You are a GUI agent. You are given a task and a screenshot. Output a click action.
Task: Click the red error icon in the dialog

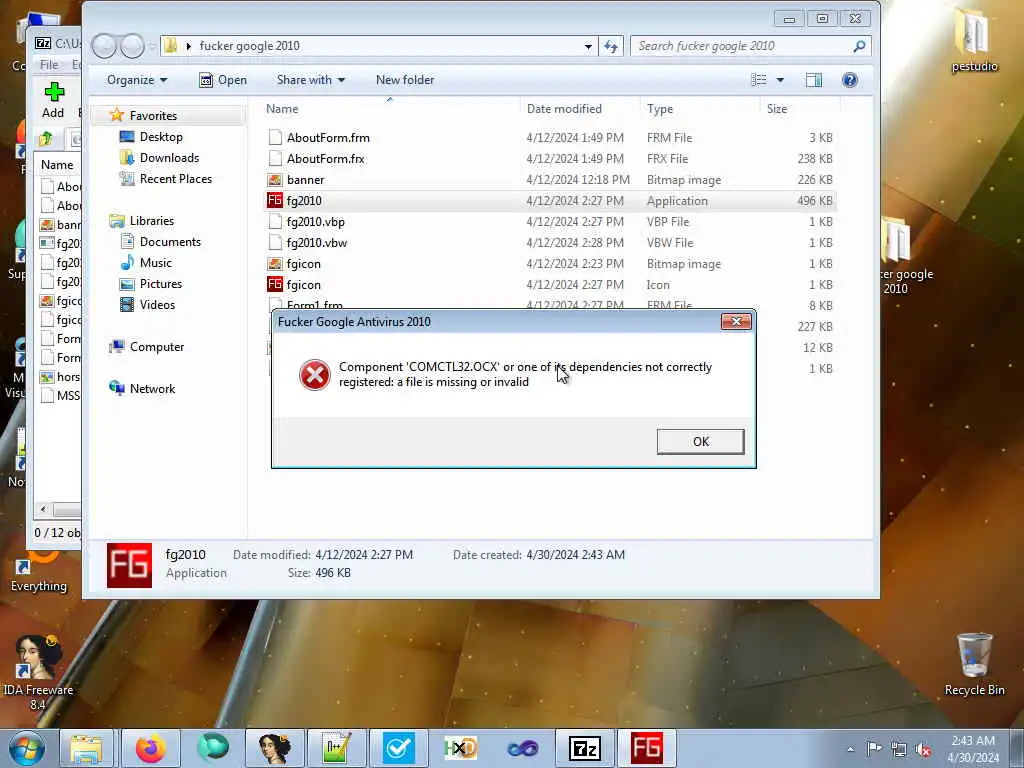[x=314, y=375]
